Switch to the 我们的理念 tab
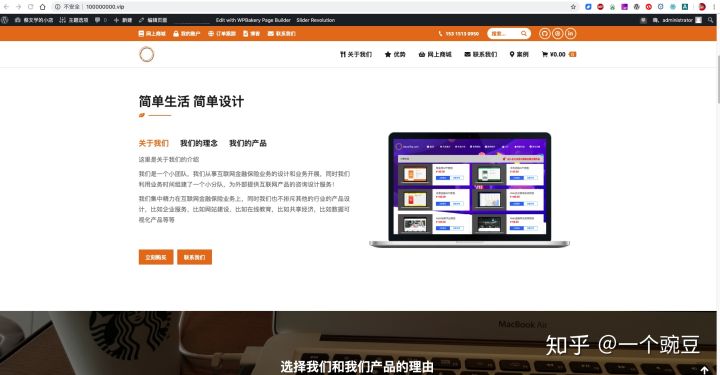Screen dimensions: 720x375 click(199, 143)
